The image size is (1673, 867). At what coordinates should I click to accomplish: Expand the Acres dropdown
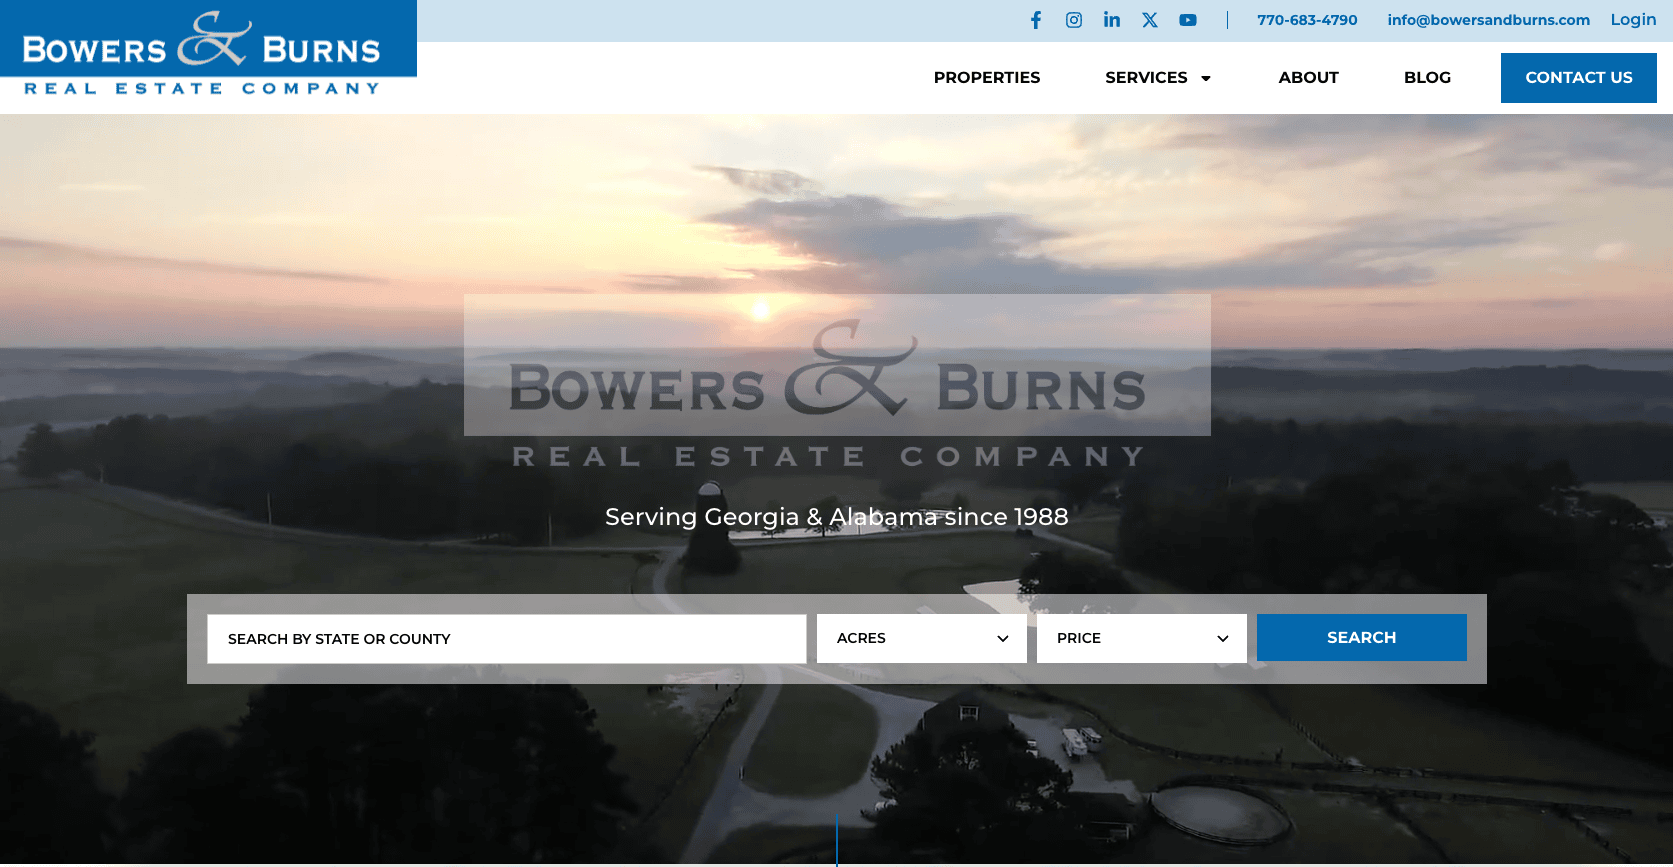(x=921, y=638)
